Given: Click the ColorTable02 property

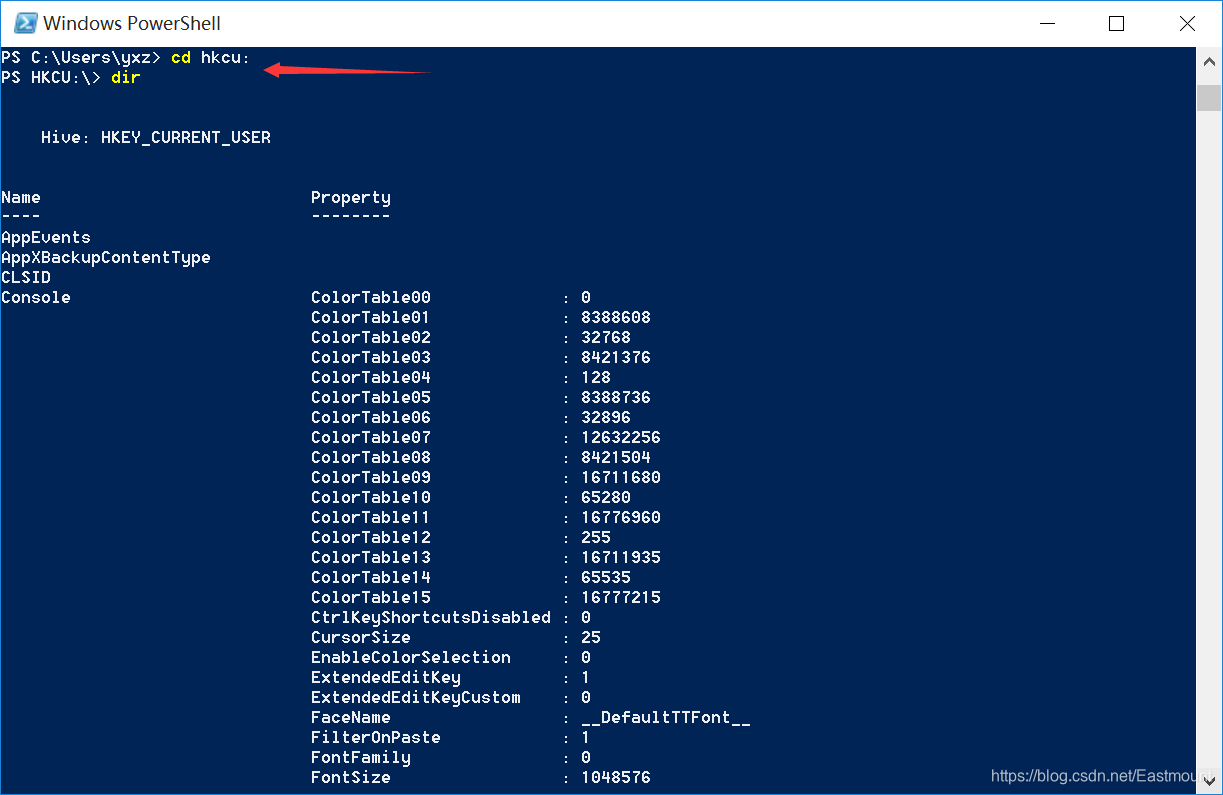Looking at the screenshot, I should point(371,337).
